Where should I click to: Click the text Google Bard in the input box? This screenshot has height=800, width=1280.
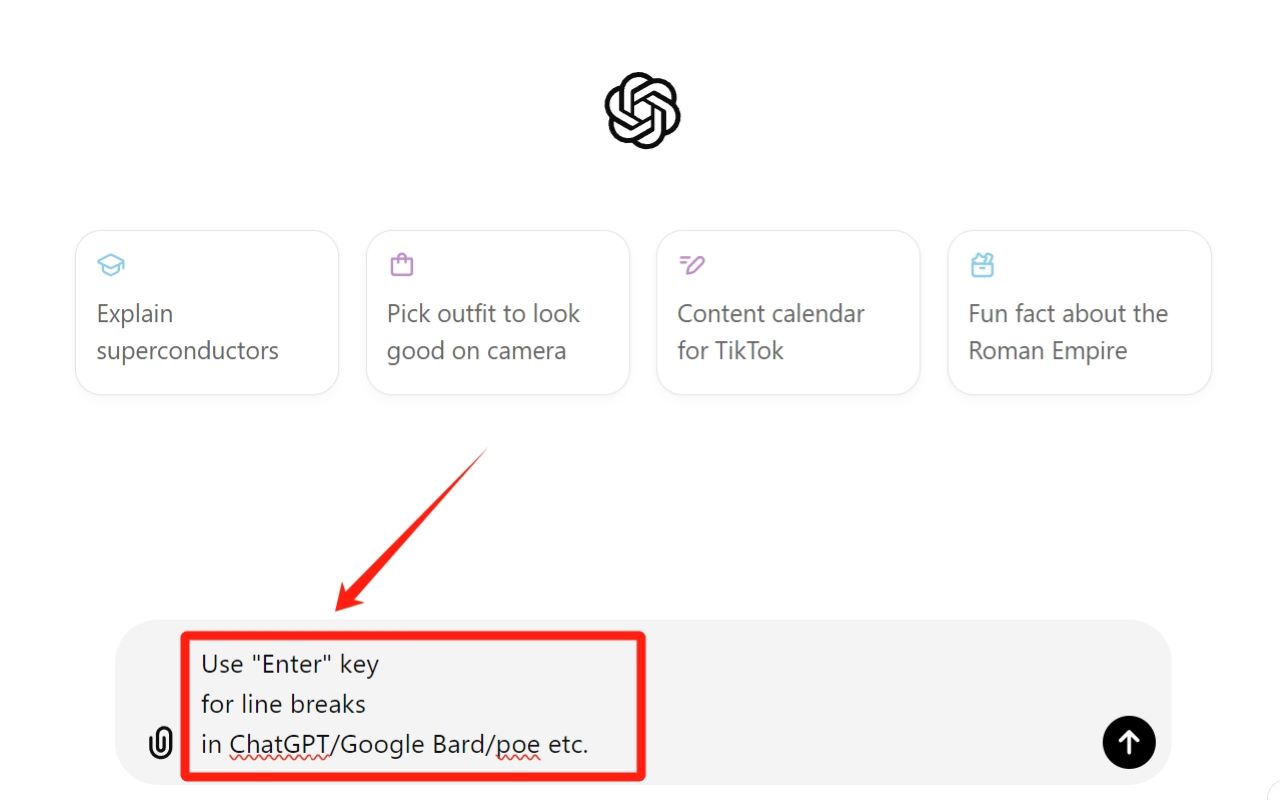pyautogui.click(x=413, y=743)
